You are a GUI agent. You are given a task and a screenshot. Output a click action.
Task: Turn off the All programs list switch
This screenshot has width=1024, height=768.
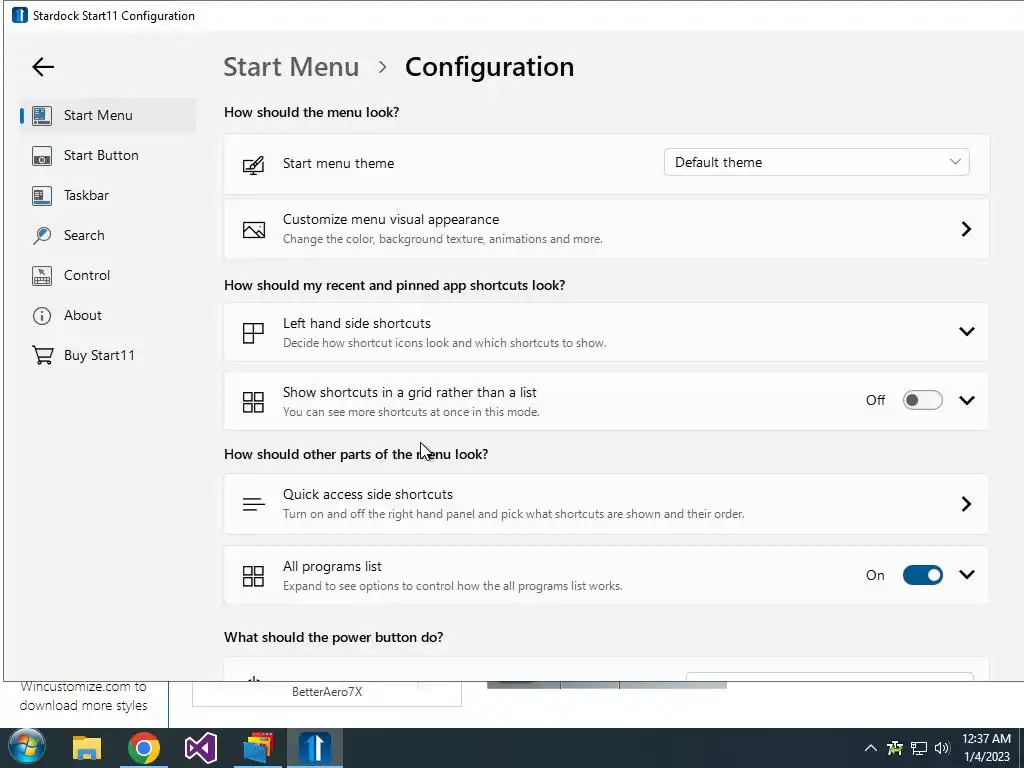(922, 575)
